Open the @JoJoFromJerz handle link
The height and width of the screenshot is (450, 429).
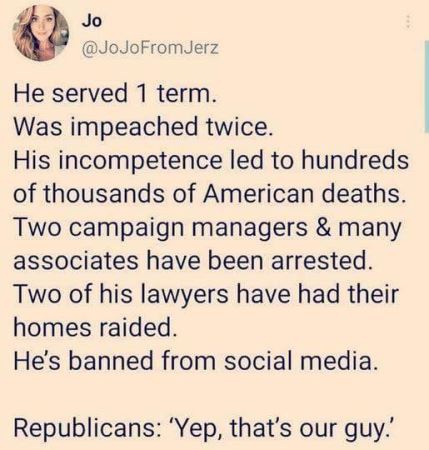tap(150, 49)
